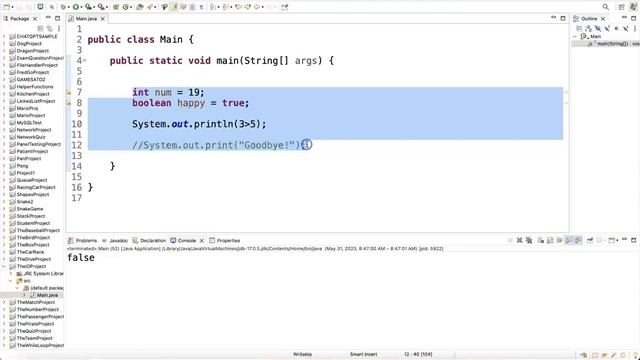Click New Java Class toolbar icon
This screenshot has width=640, height=360.
pyautogui.click(x=126, y=7)
